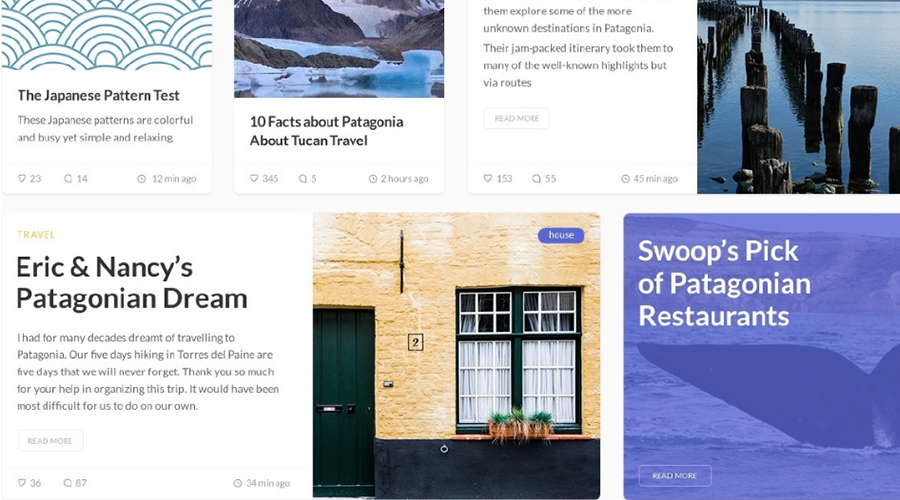Click the yellow house with green door photo
The image size is (900, 500).
(x=456, y=355)
